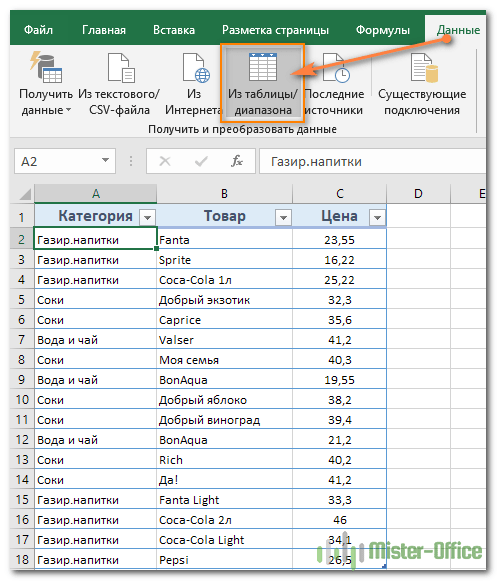Select the Да! cell

coord(224,480)
